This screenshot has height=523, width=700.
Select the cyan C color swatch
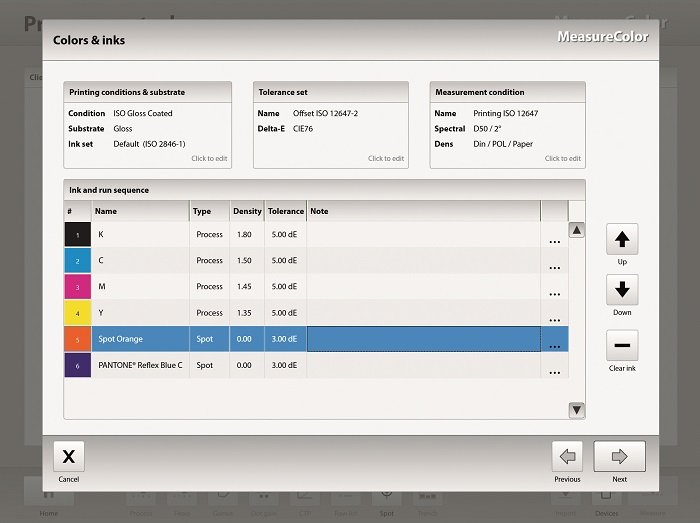(x=78, y=261)
